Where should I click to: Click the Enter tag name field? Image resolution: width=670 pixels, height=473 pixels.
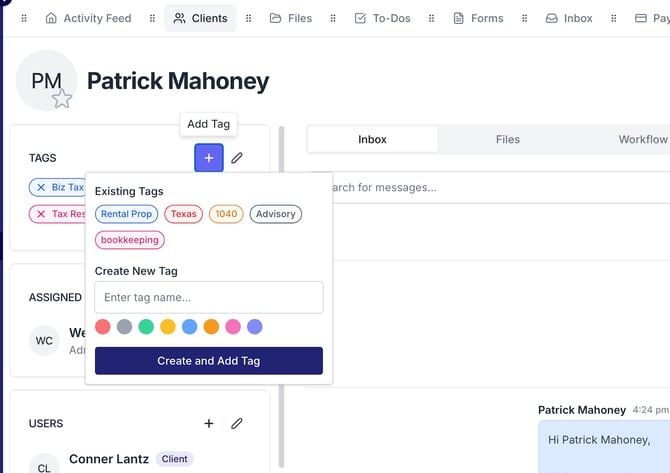[x=208, y=297]
